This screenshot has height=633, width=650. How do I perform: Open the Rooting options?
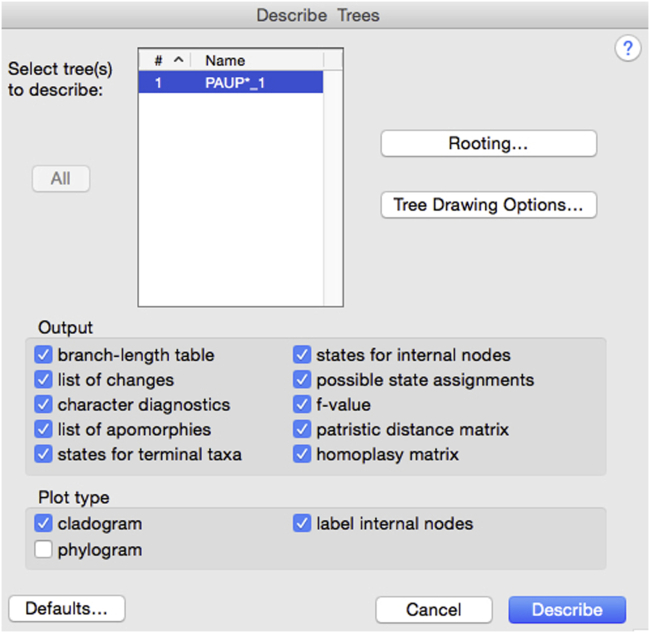[x=488, y=144]
